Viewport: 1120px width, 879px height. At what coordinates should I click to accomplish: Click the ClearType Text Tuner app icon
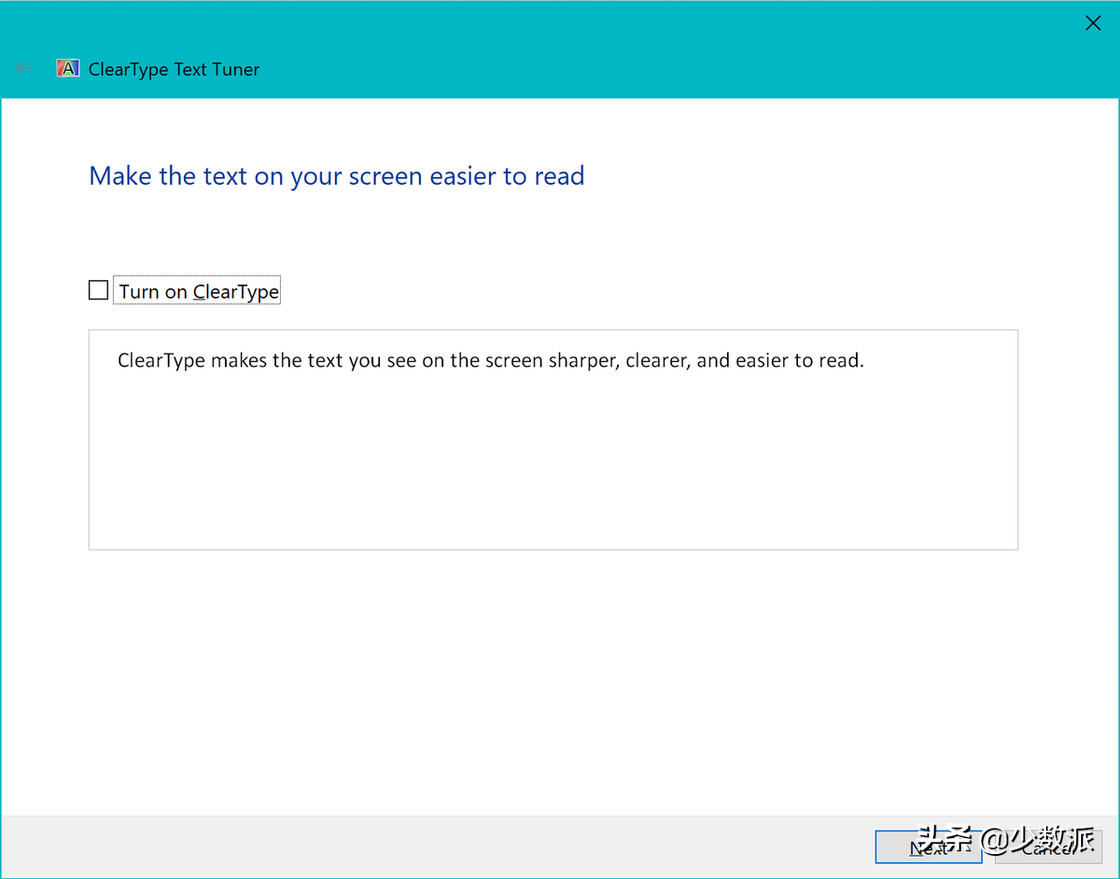coord(68,69)
